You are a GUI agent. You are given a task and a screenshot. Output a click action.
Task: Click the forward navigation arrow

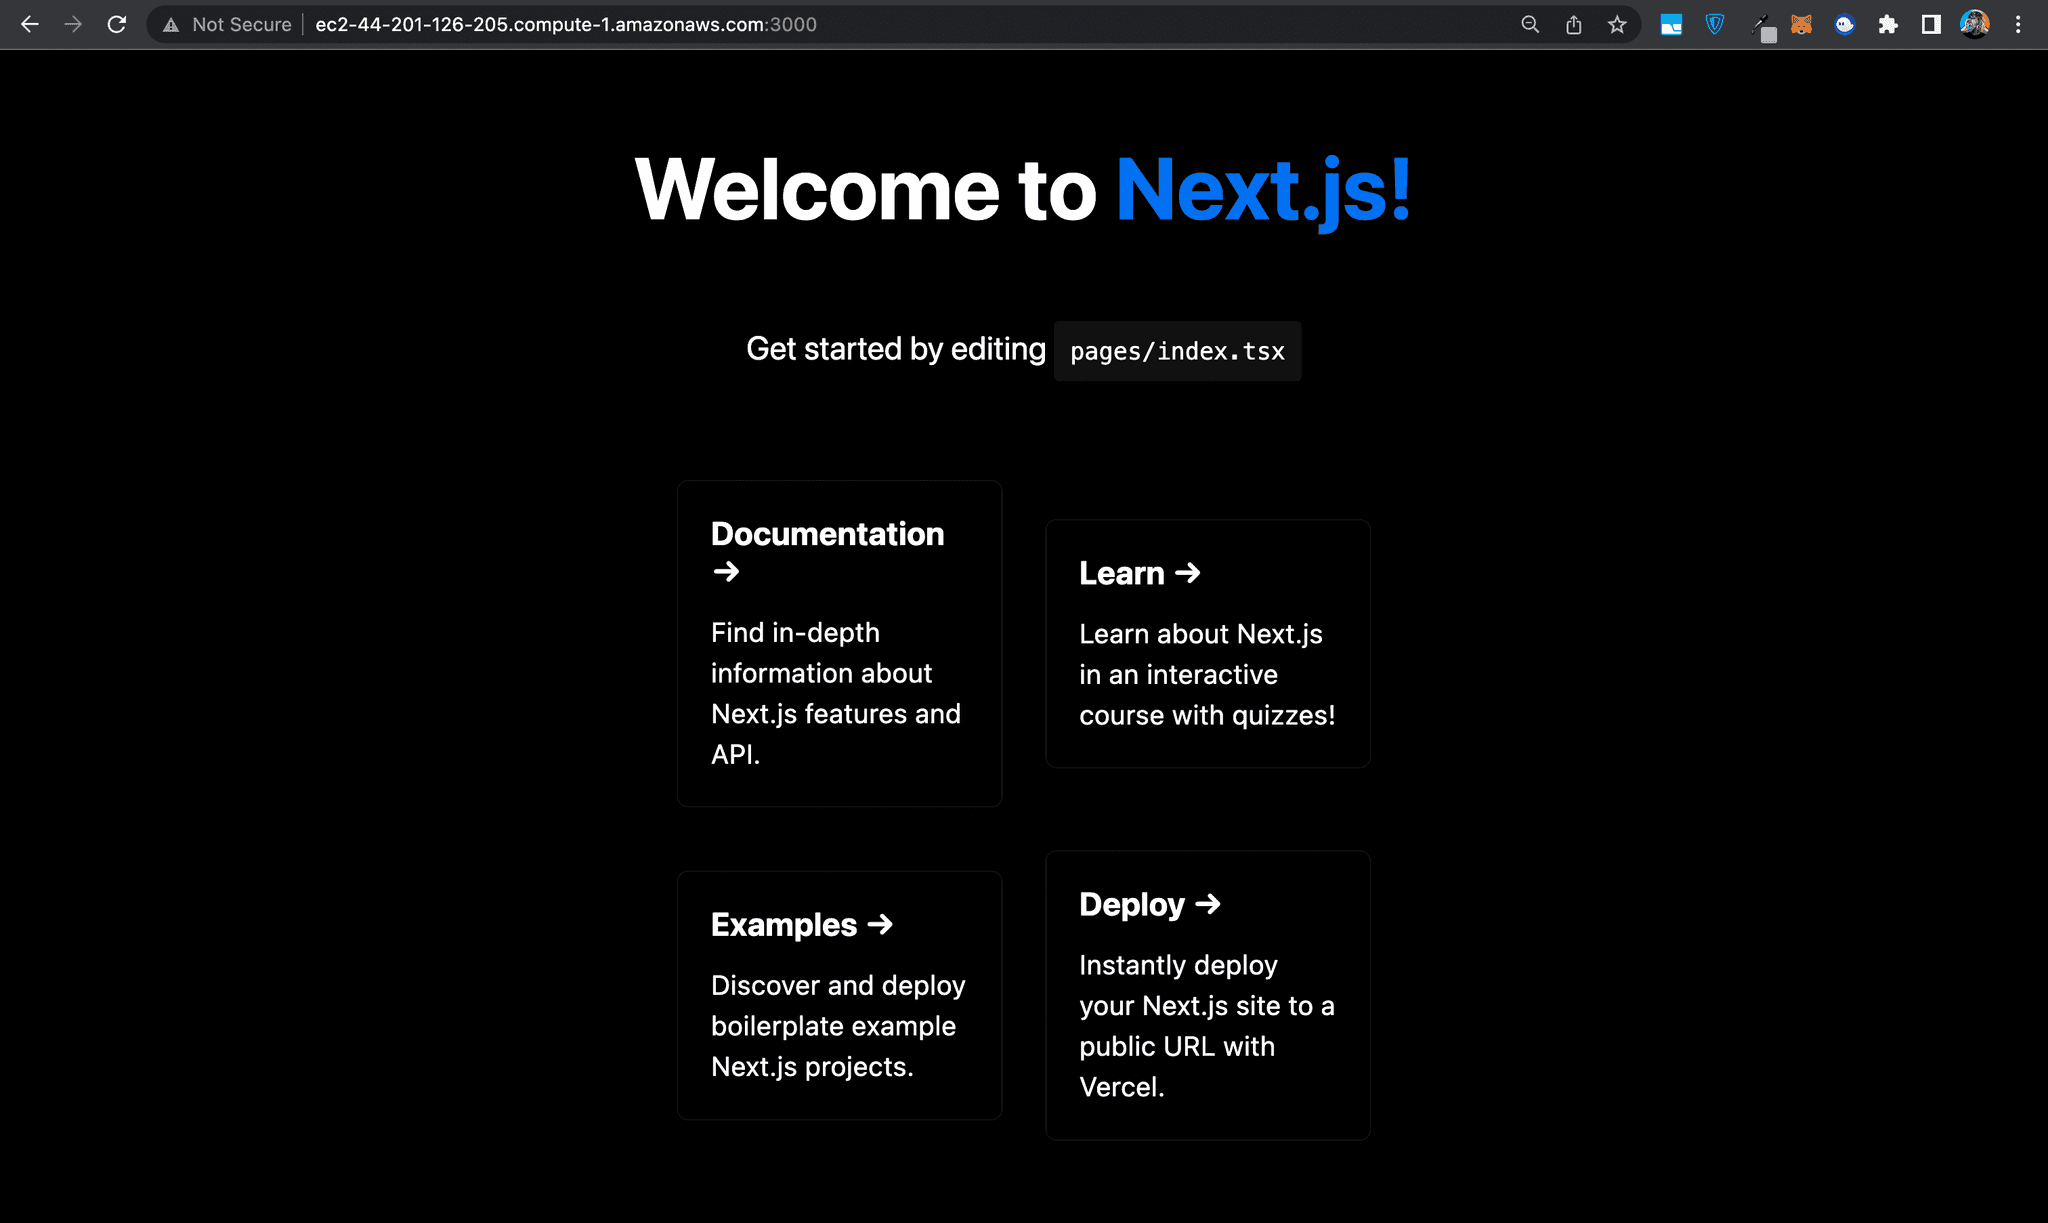pos(73,24)
